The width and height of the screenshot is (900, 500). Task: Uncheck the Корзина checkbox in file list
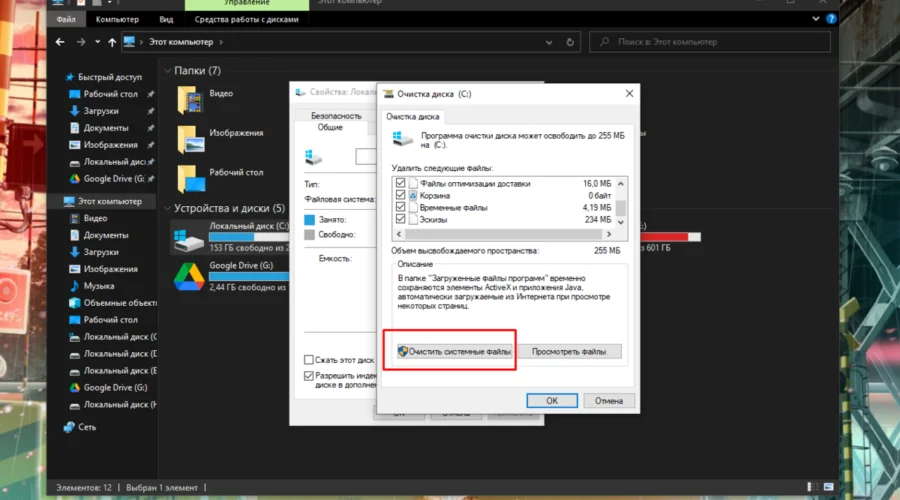pyautogui.click(x=401, y=196)
